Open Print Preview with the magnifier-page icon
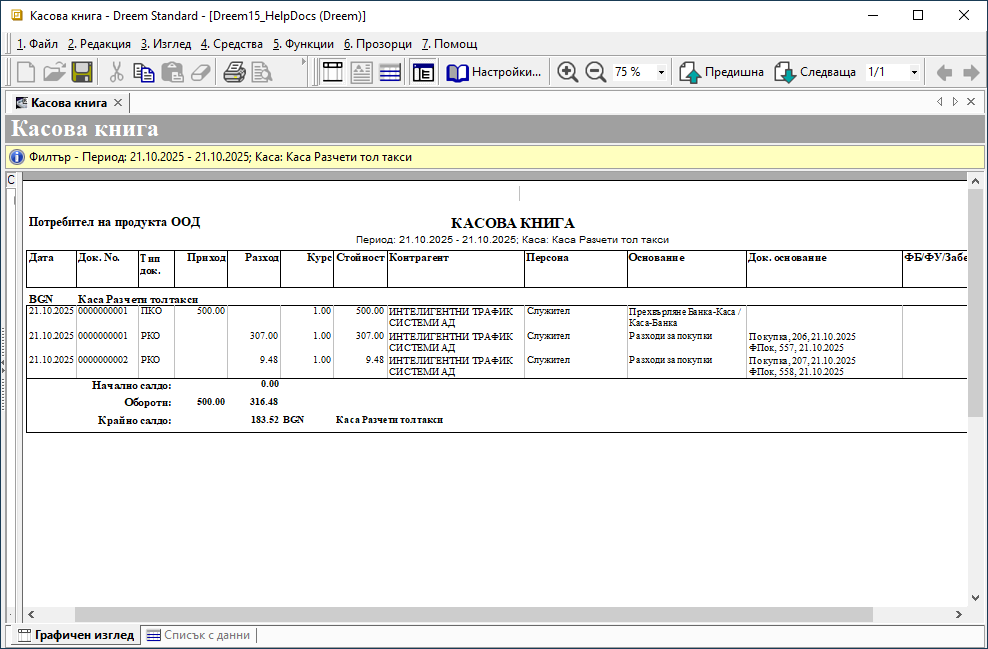 pyautogui.click(x=262, y=72)
